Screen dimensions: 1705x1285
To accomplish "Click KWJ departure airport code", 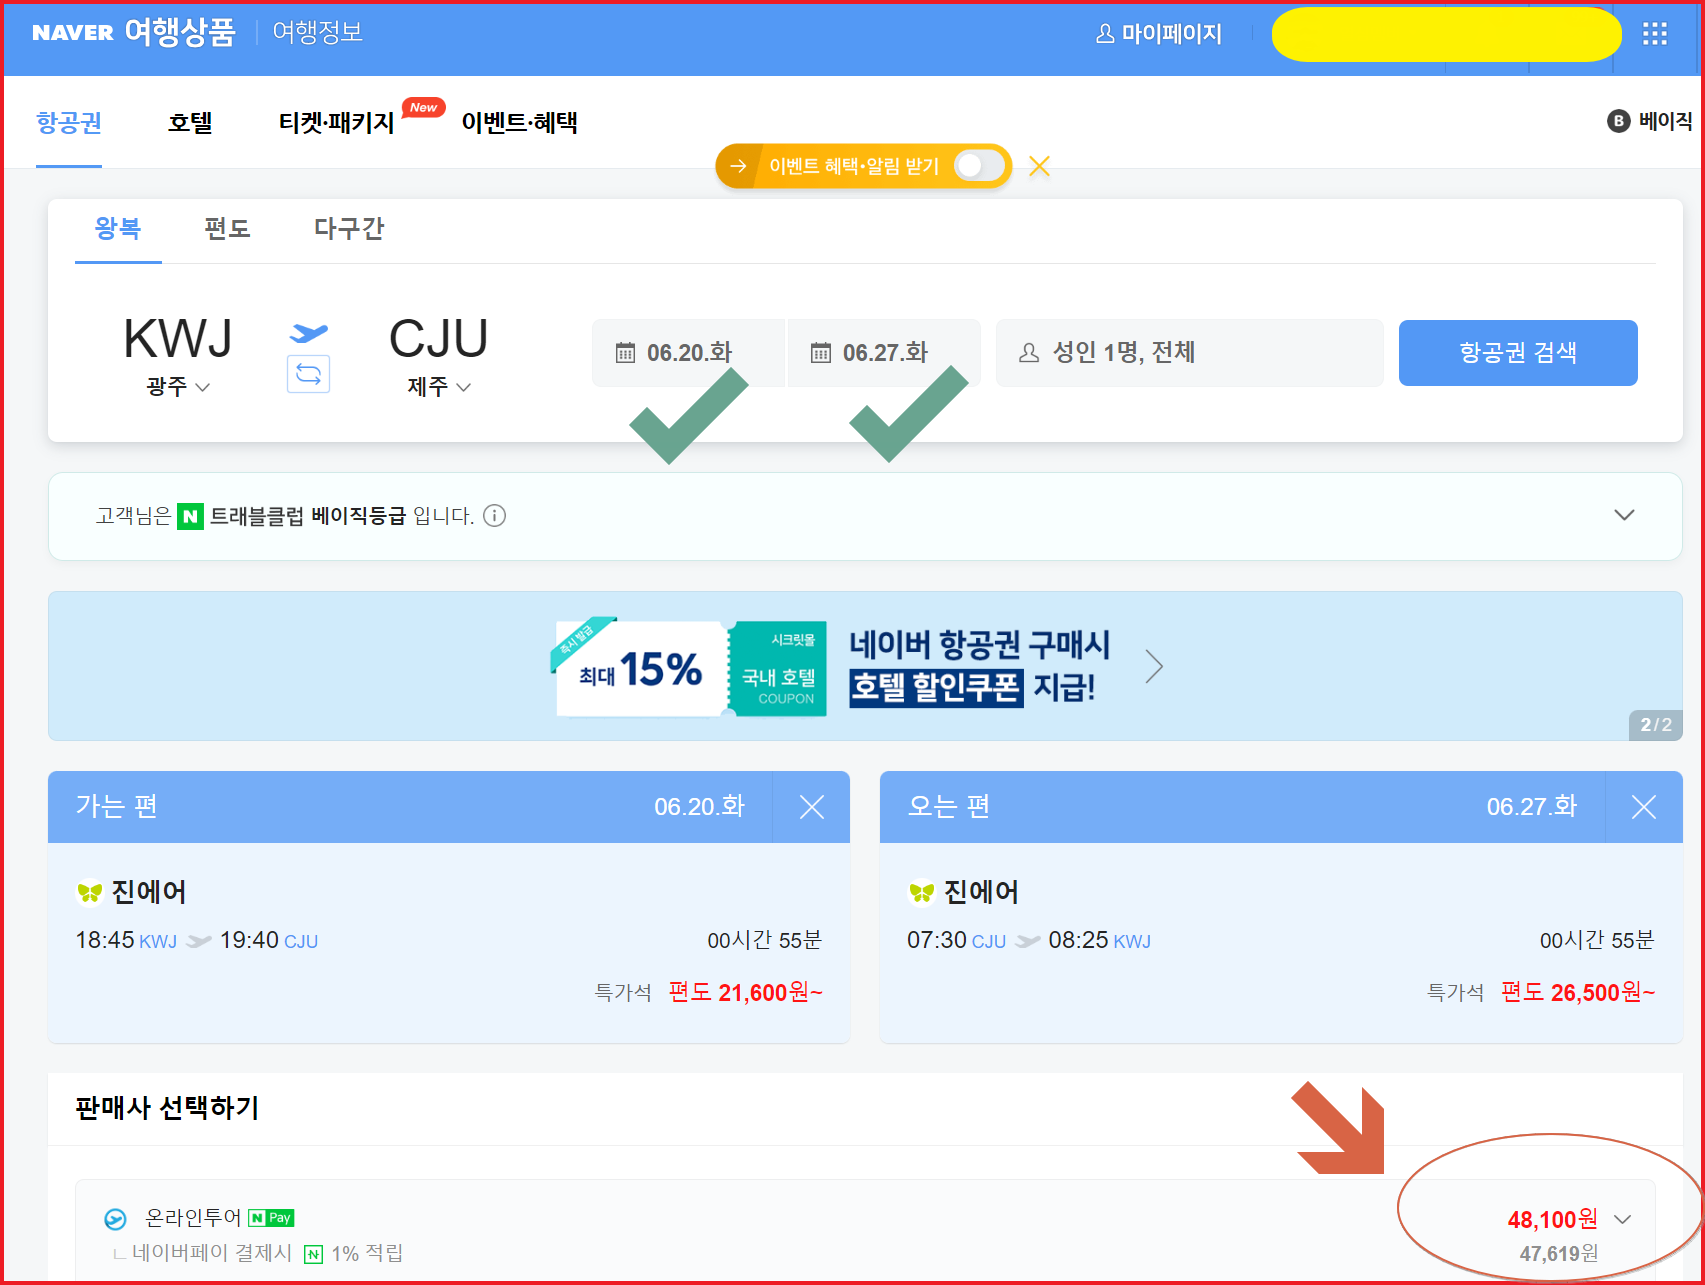I will coord(178,338).
